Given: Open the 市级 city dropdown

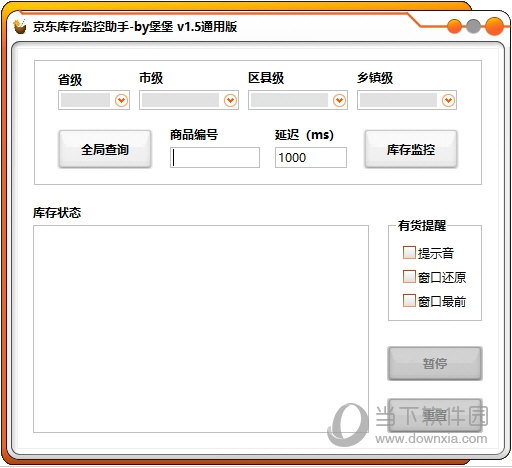Looking at the screenshot, I should click(189, 100).
